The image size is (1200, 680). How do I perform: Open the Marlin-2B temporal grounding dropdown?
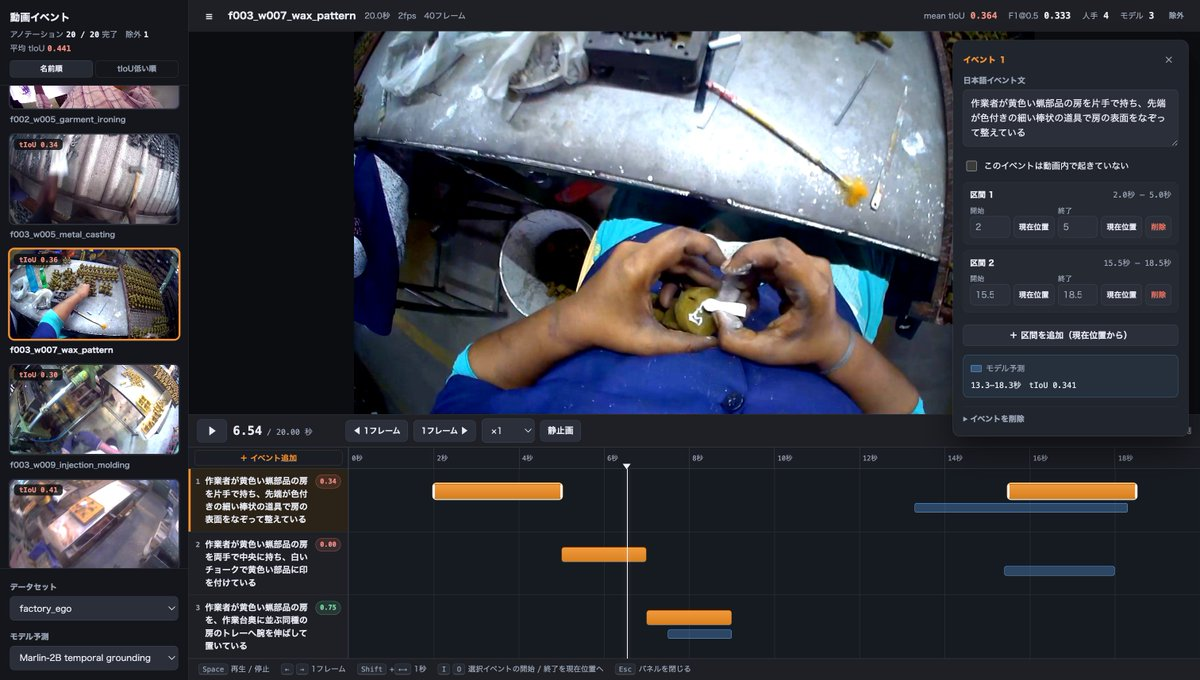tap(94, 657)
